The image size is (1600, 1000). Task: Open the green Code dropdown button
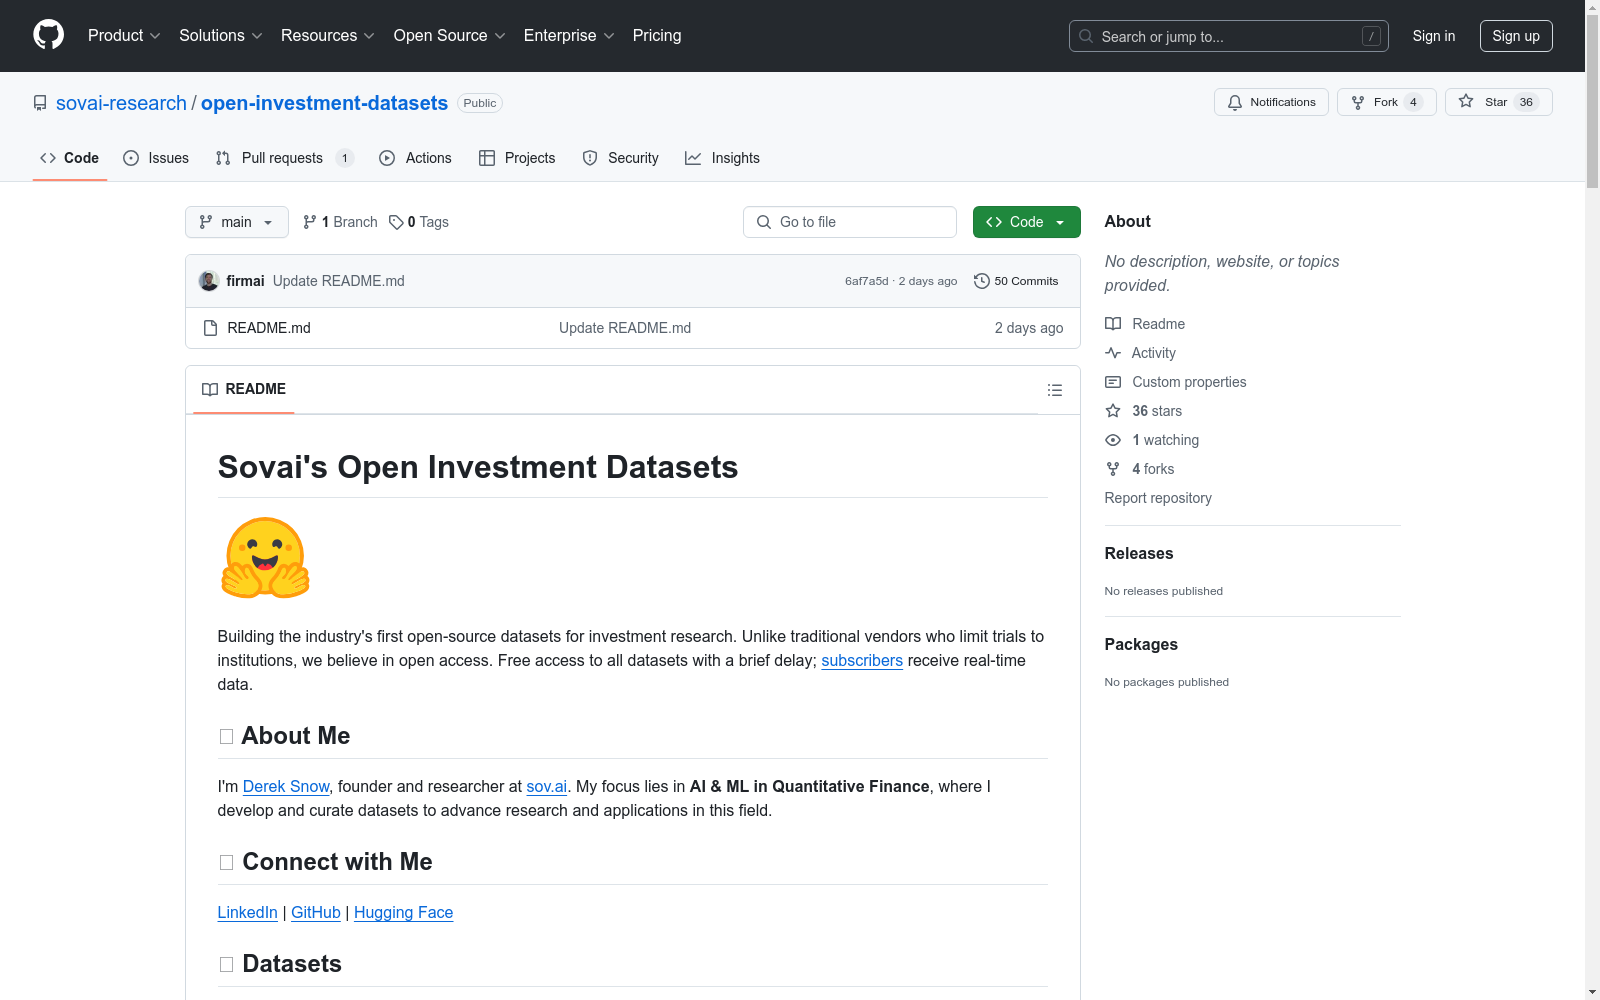pyautogui.click(x=1026, y=222)
